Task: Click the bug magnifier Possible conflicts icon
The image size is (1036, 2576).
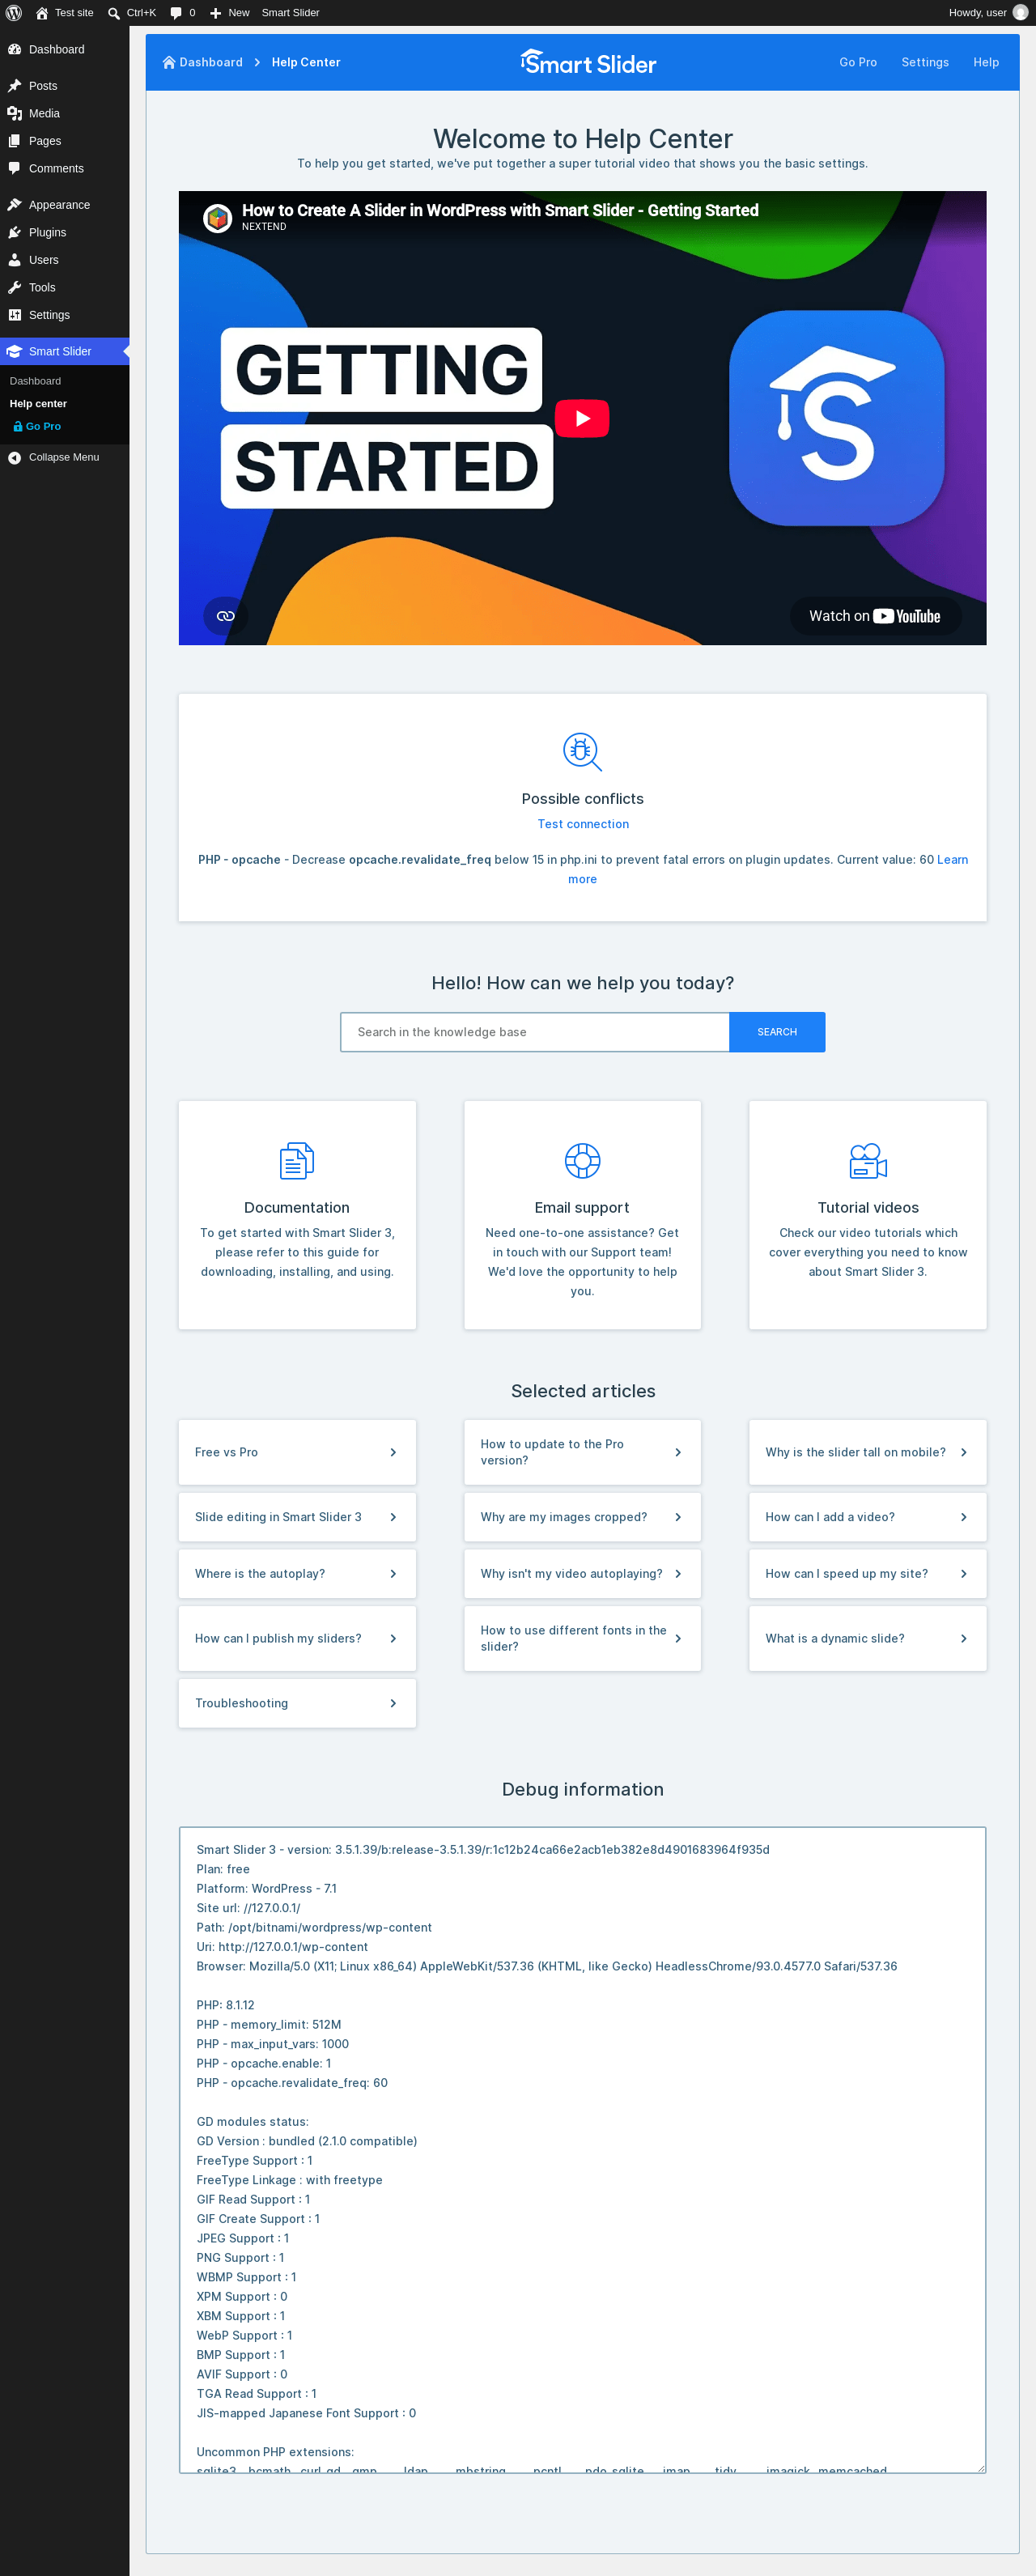Action: coord(582,752)
